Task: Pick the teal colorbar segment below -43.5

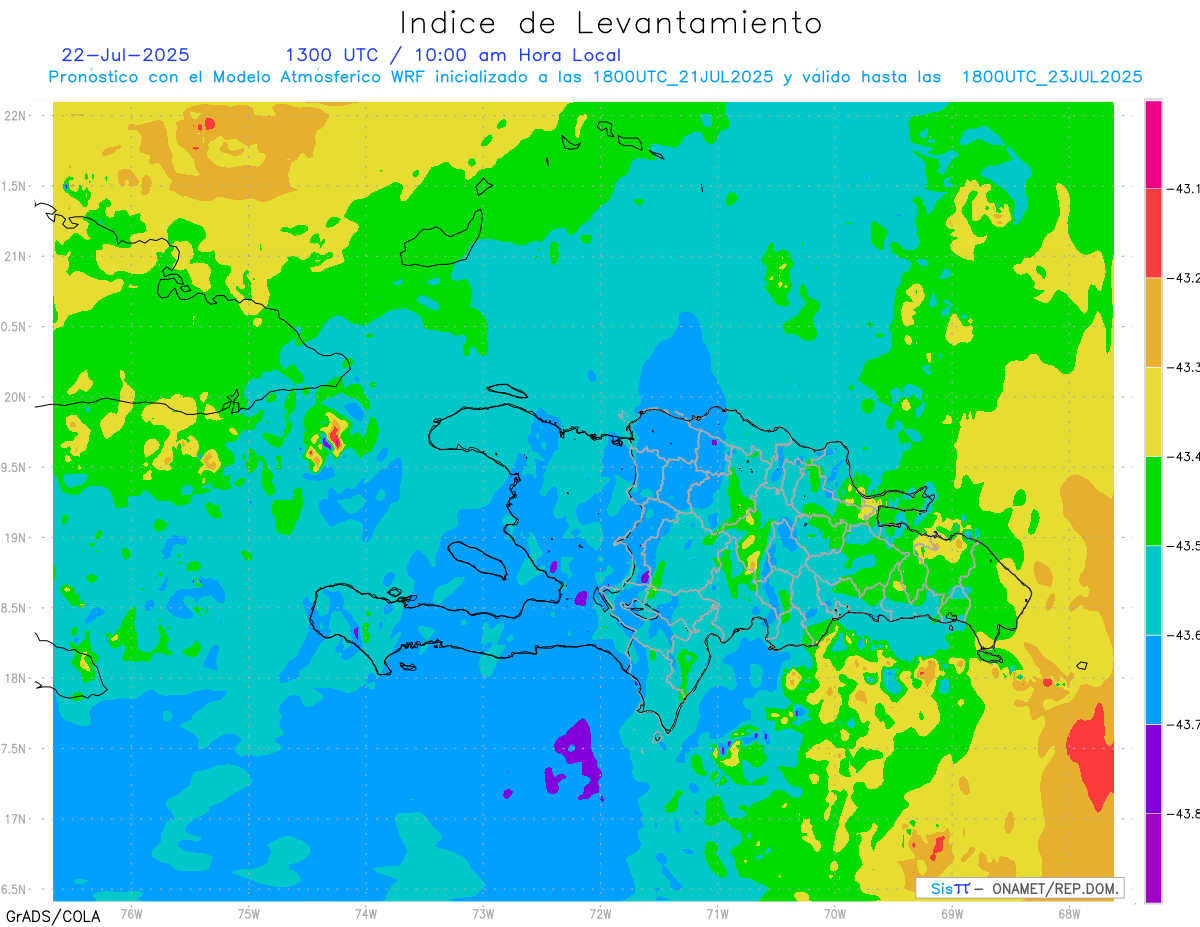Action: 1153,589
